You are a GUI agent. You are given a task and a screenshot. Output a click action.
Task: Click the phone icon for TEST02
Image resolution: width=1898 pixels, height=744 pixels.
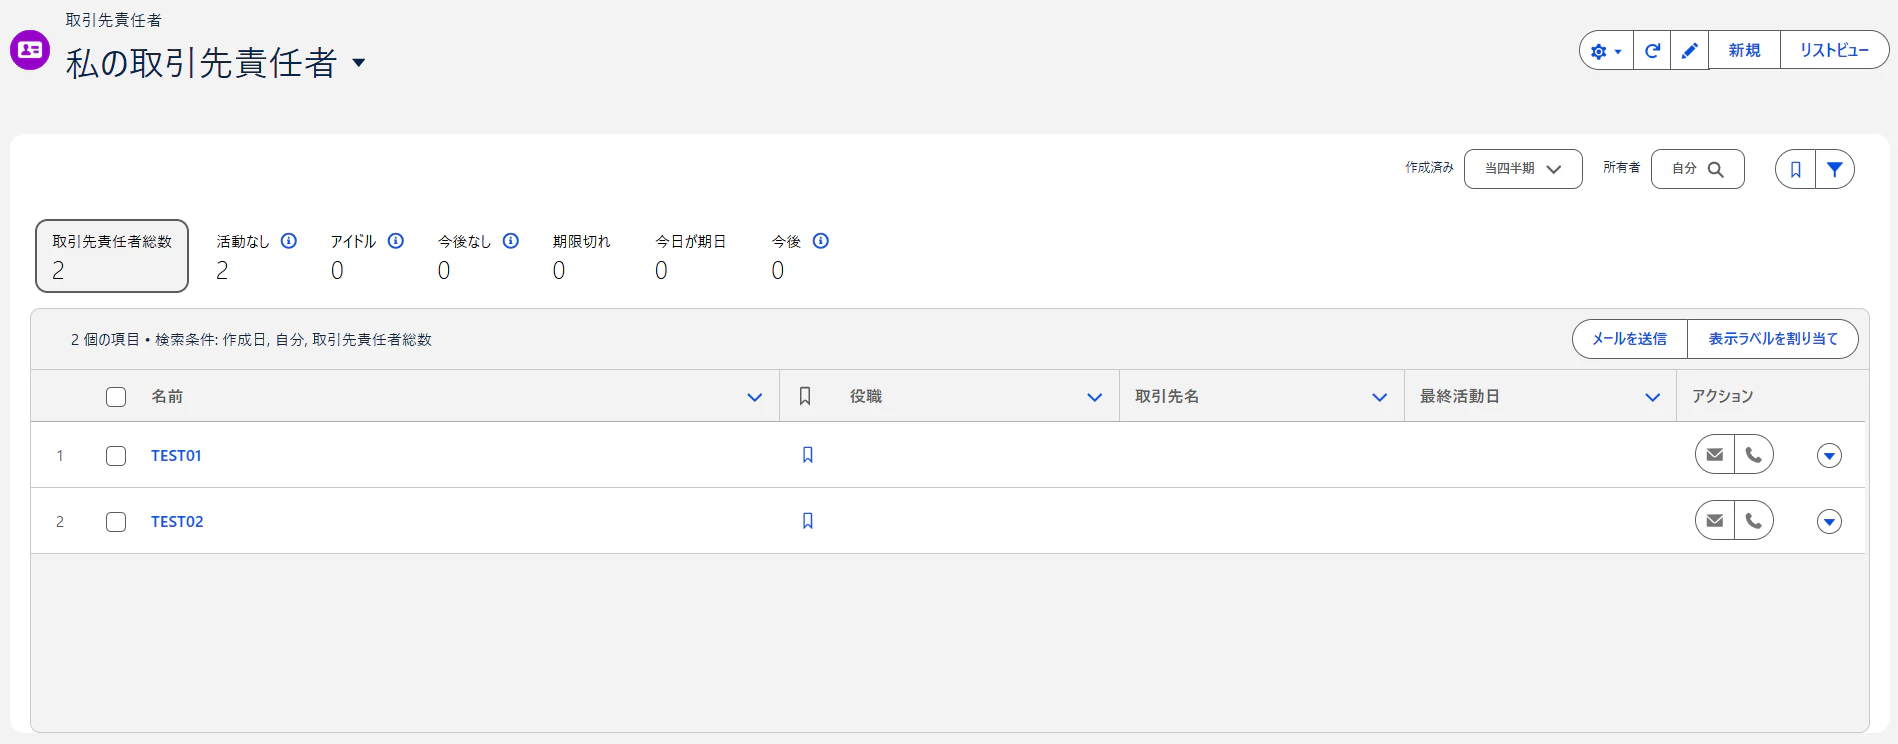1753,521
